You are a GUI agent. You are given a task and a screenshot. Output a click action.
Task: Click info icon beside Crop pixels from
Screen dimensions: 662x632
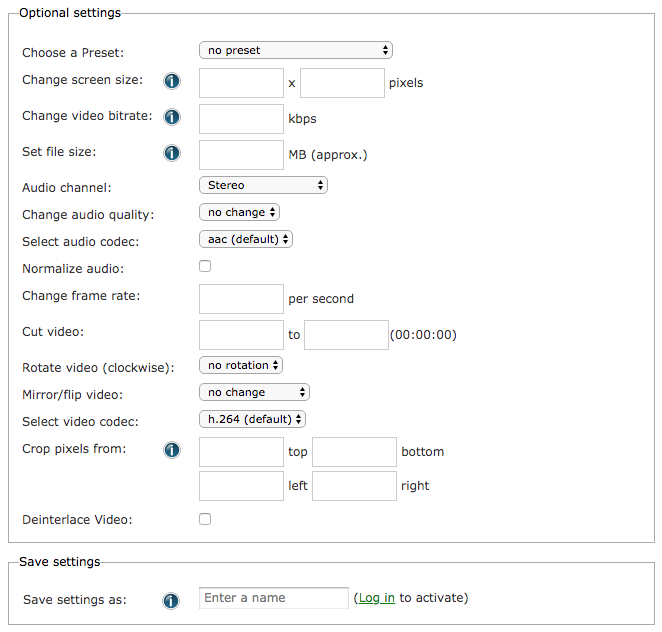click(x=171, y=450)
